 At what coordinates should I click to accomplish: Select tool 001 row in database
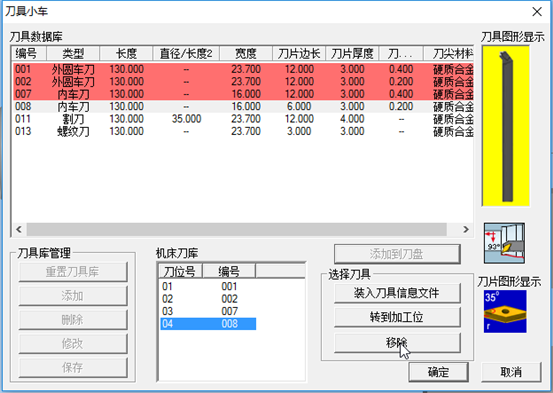[243, 69]
